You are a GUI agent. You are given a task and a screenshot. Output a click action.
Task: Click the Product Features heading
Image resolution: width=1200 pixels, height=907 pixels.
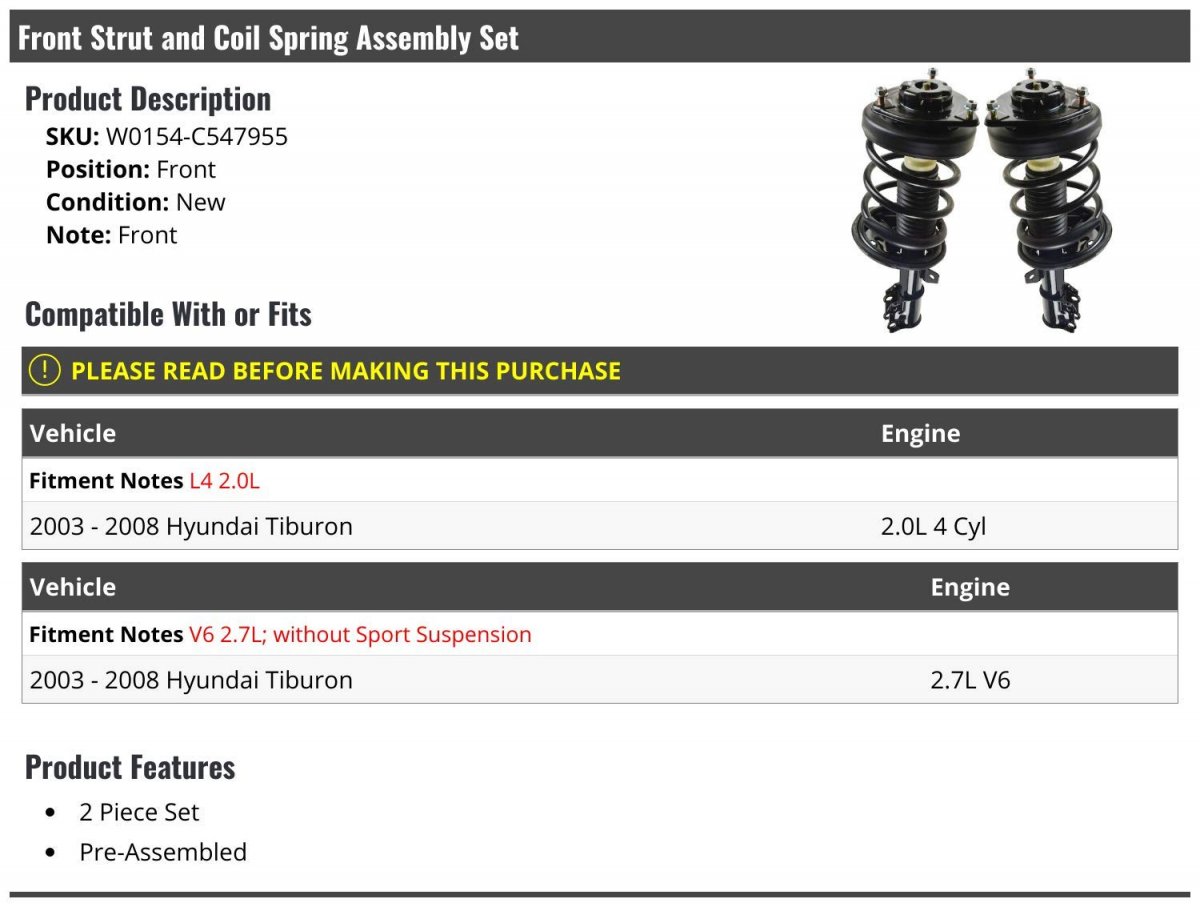pyautogui.click(x=130, y=767)
